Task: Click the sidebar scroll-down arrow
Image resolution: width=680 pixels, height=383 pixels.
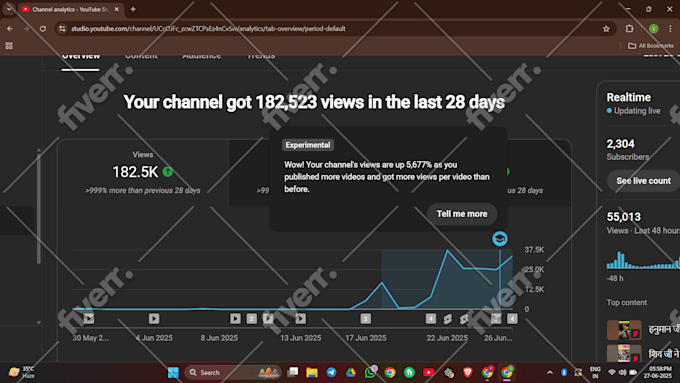Action: point(39,323)
